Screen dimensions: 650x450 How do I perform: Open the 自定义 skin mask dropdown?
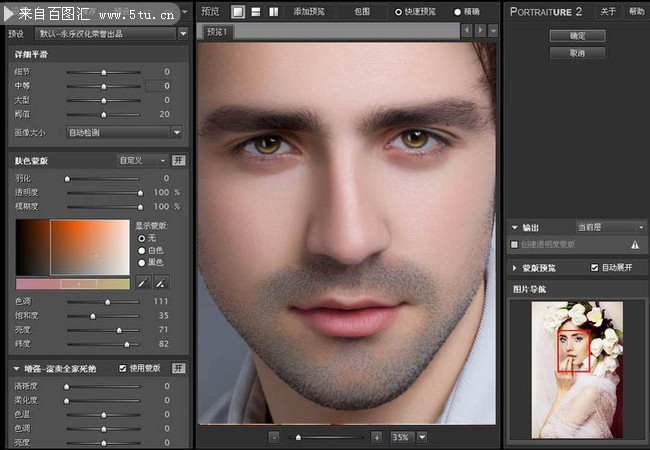[142, 160]
